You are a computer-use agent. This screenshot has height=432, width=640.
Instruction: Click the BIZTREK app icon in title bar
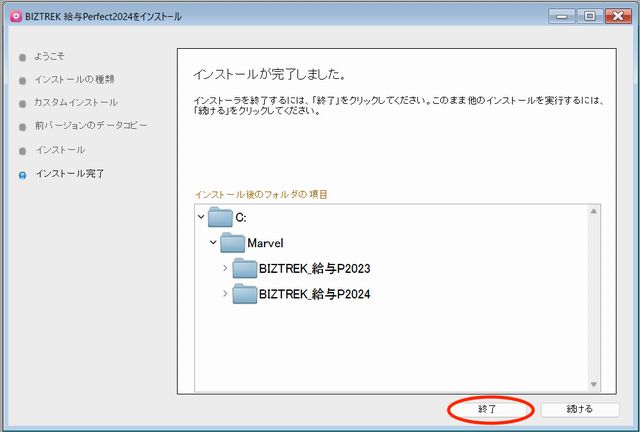(16, 16)
